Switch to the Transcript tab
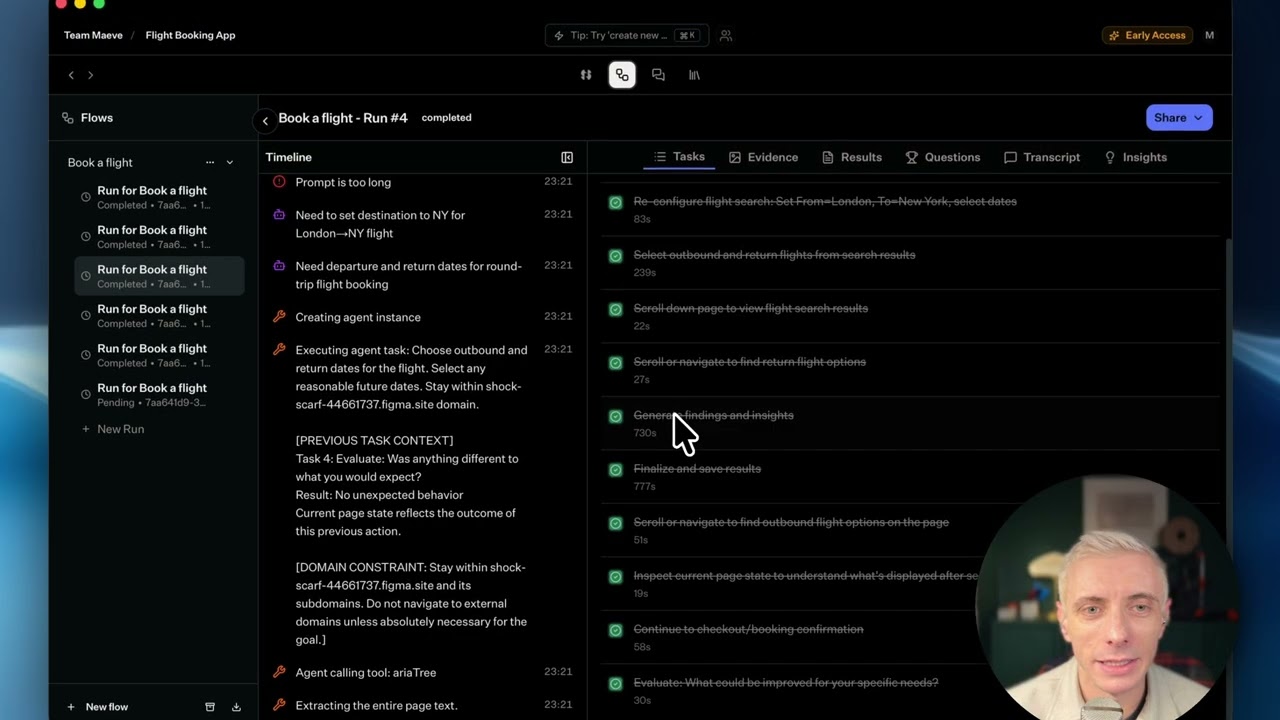 (x=1042, y=157)
